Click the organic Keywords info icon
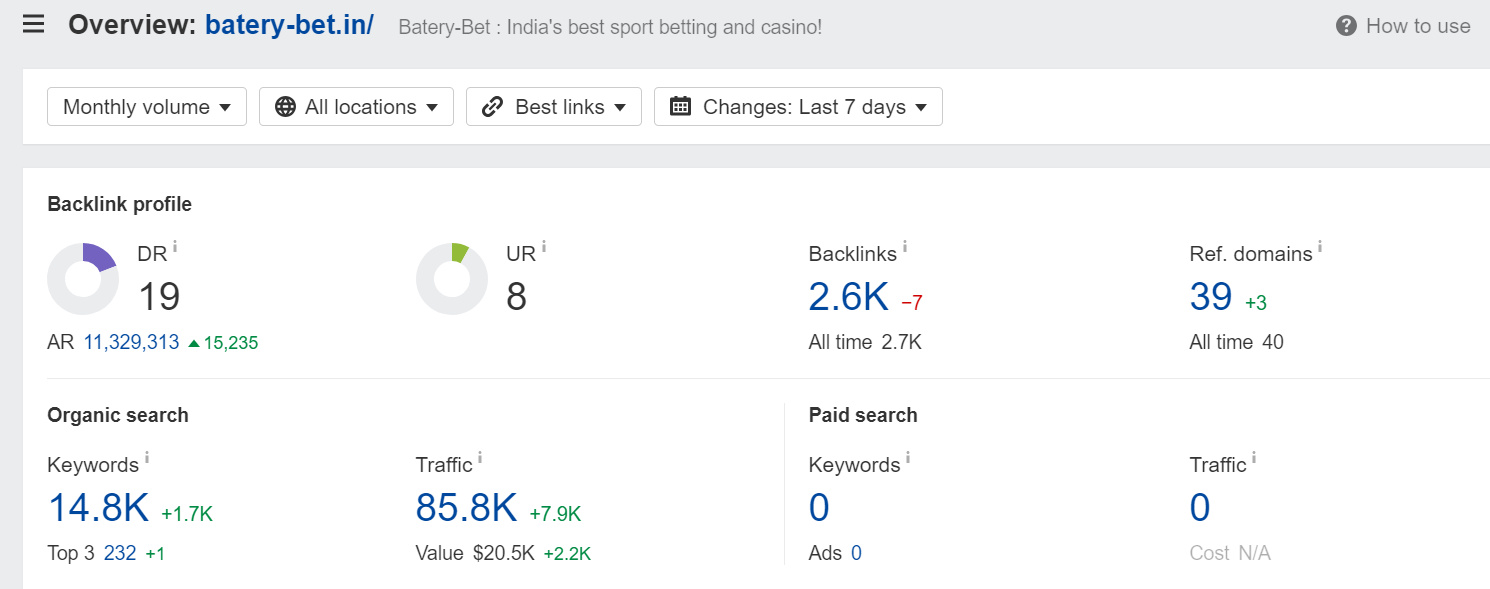 (147, 457)
